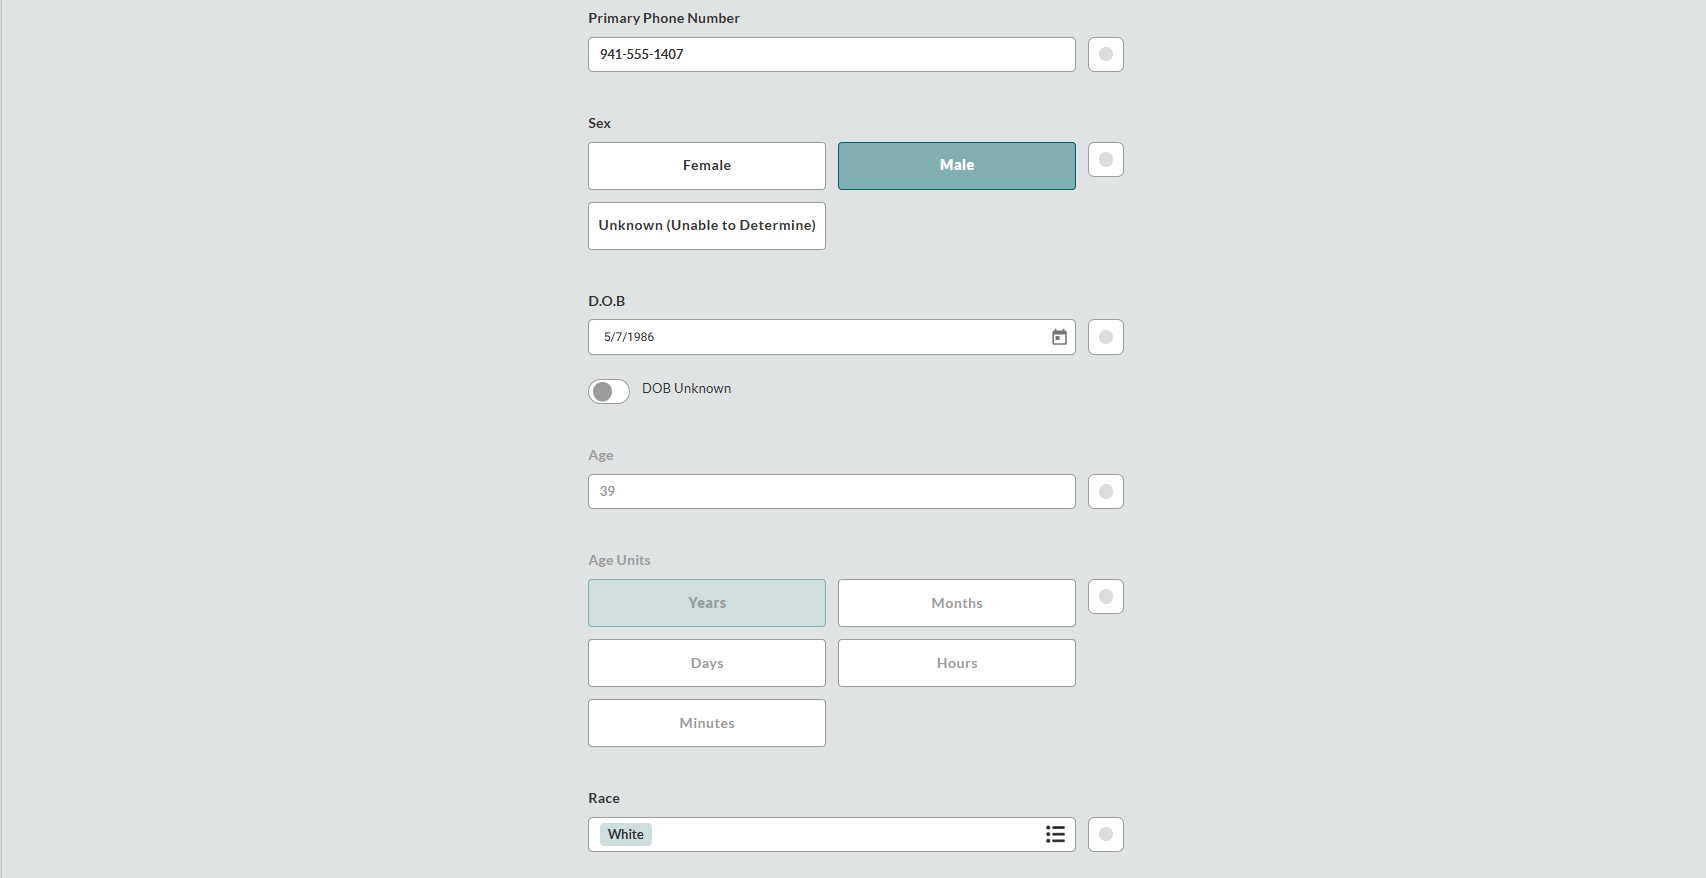Screen dimensions: 1706x878
Task: Set Age Units to Days
Action: pyautogui.click(x=706, y=662)
